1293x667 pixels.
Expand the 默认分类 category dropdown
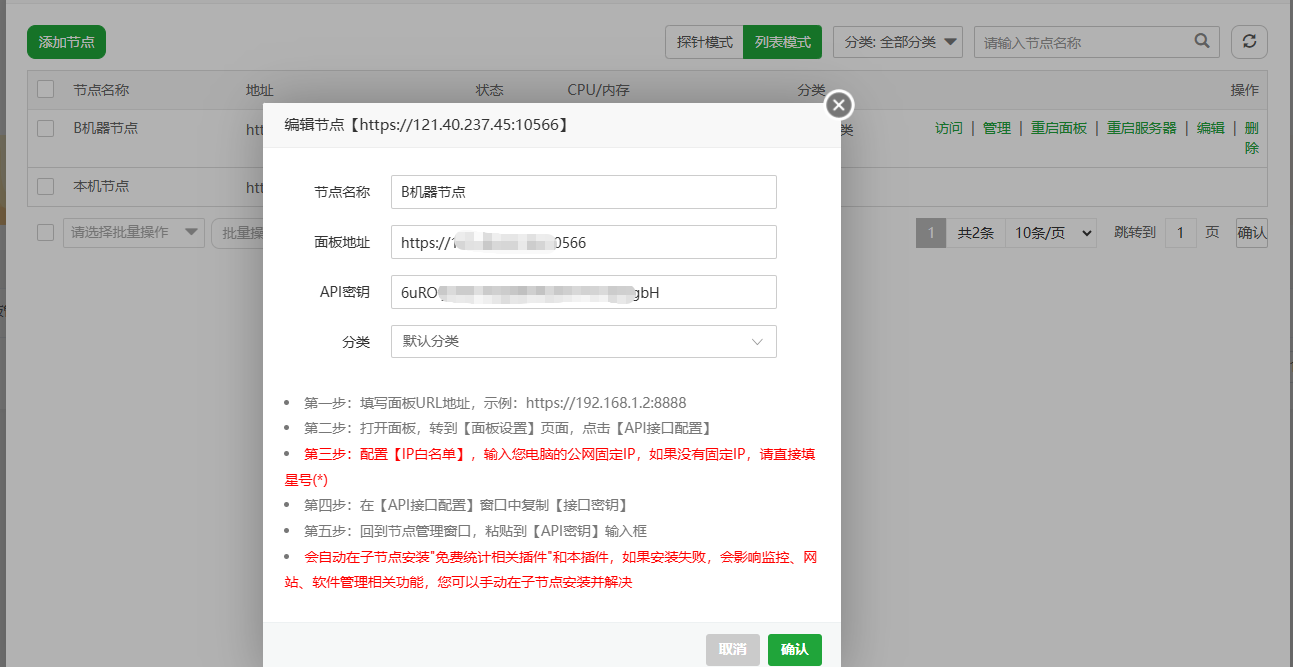click(583, 341)
